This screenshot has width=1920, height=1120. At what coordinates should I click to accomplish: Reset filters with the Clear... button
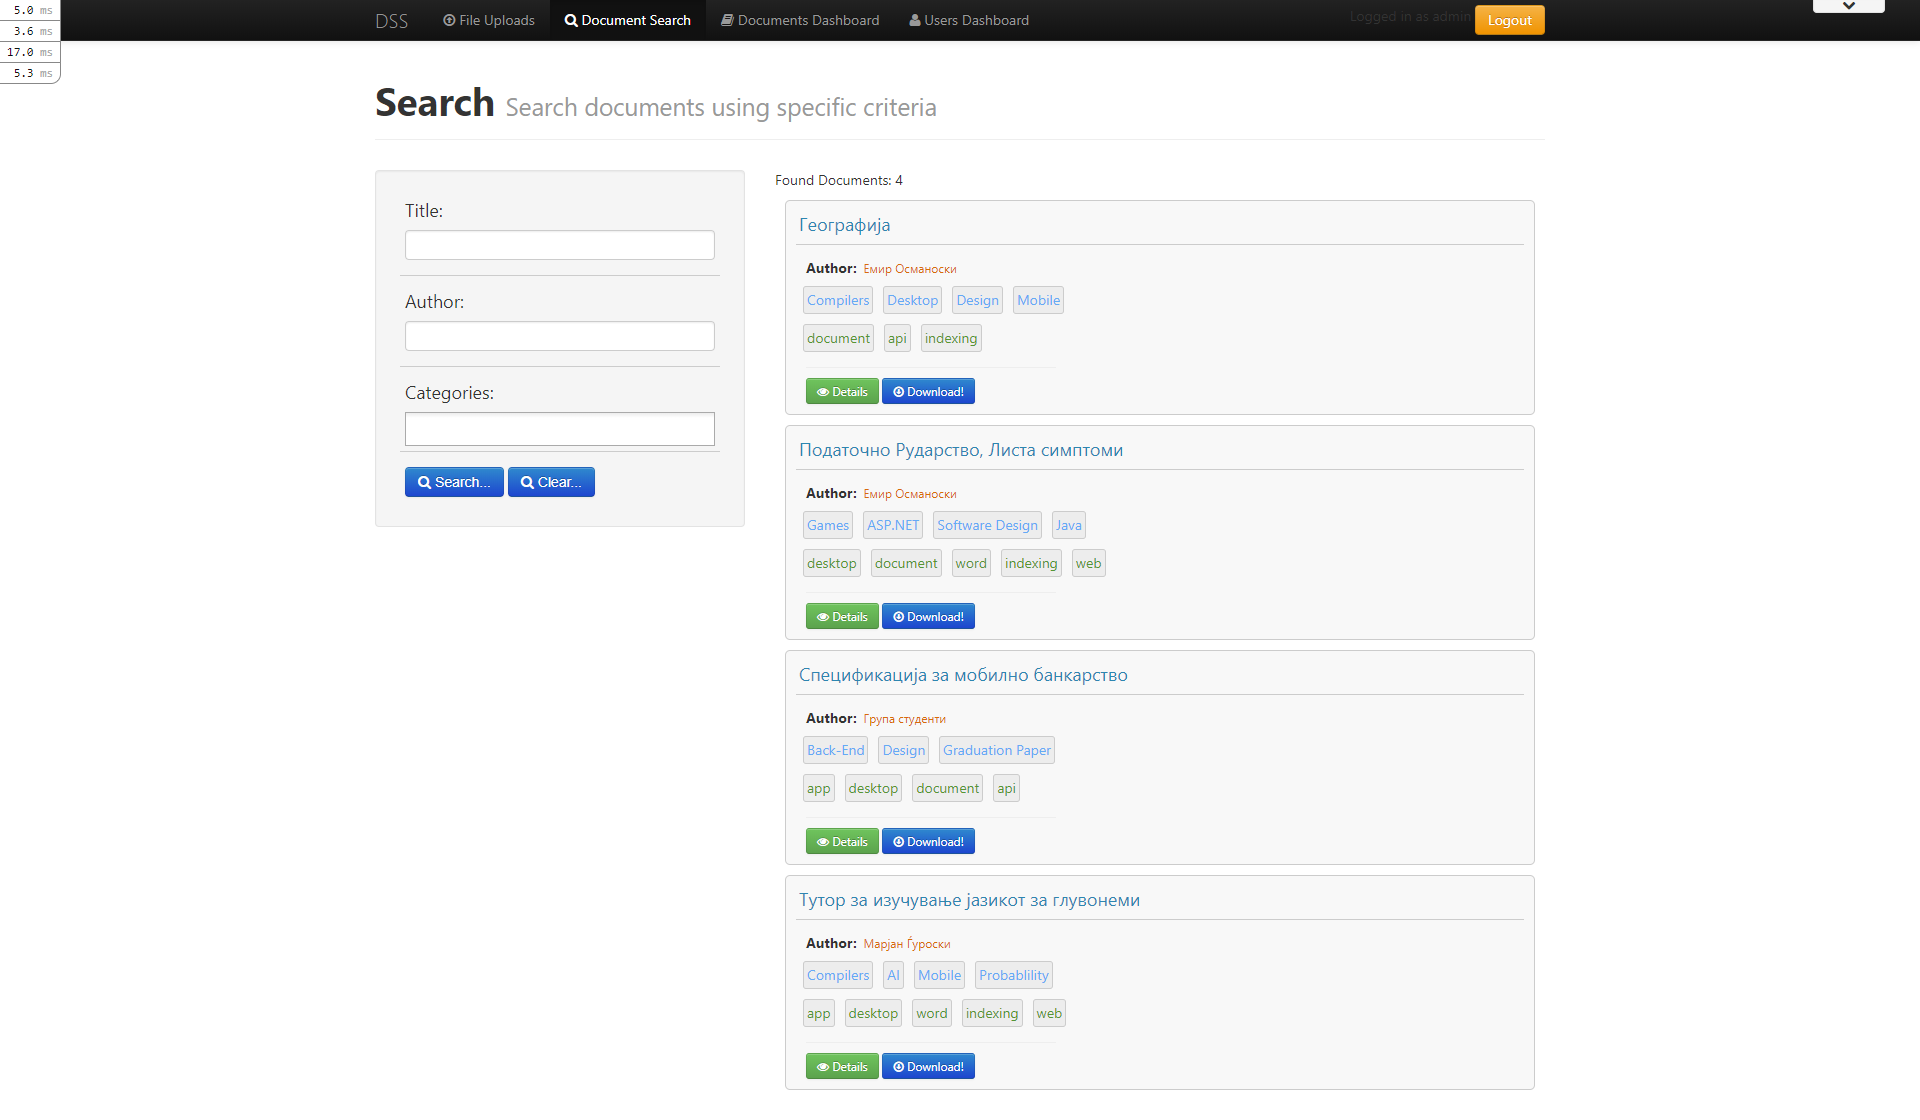(x=551, y=482)
